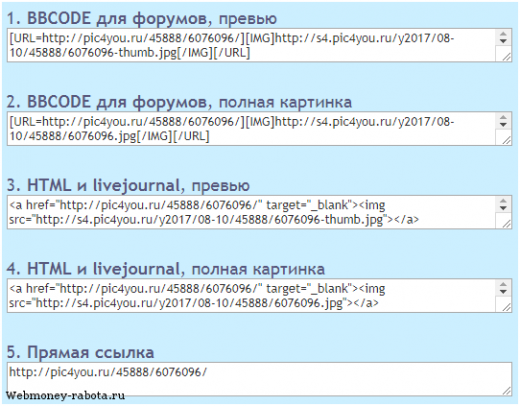The image size is (520, 406).
Task: Click resize grip of HTML preview textarea
Action: point(506,224)
